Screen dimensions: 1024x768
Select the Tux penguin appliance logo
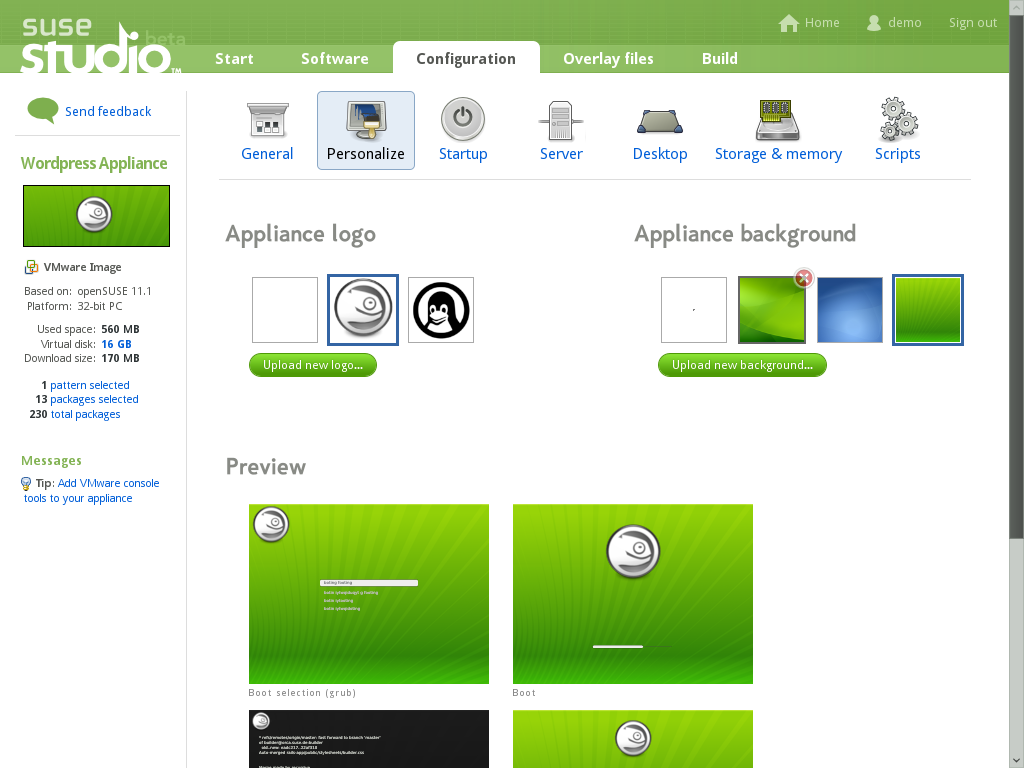click(441, 310)
